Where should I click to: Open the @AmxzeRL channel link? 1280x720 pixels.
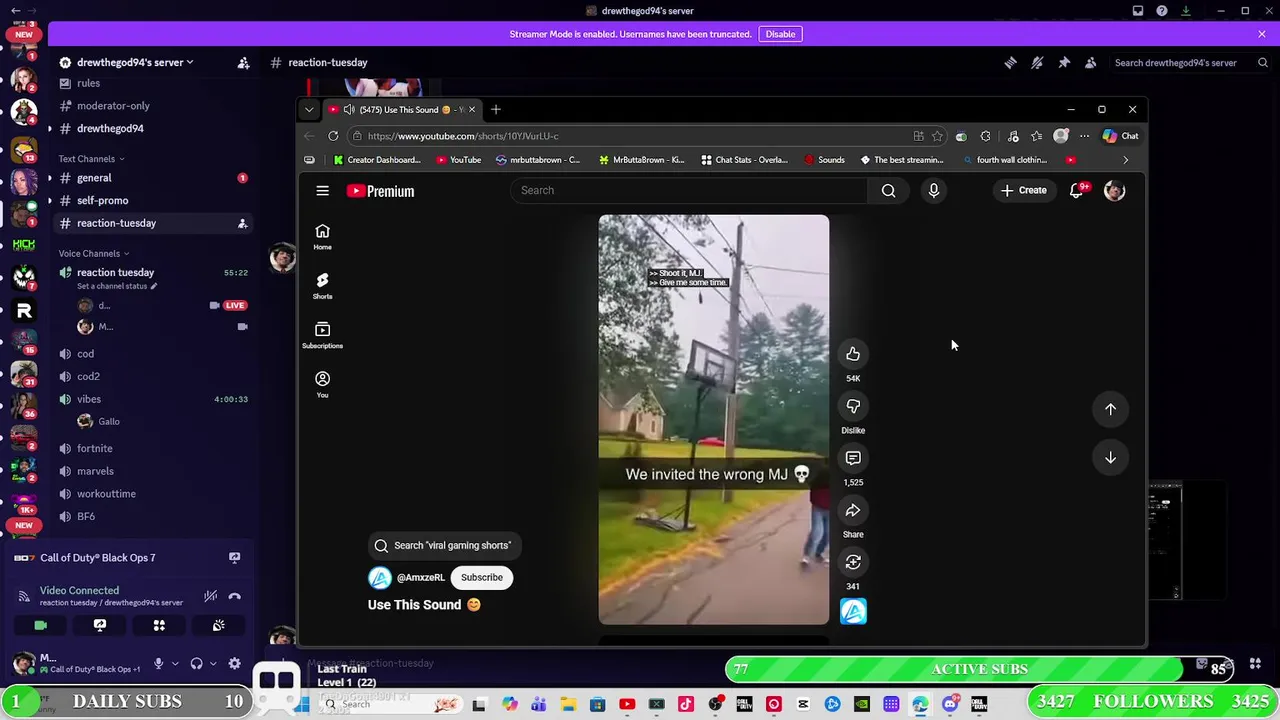[420, 577]
